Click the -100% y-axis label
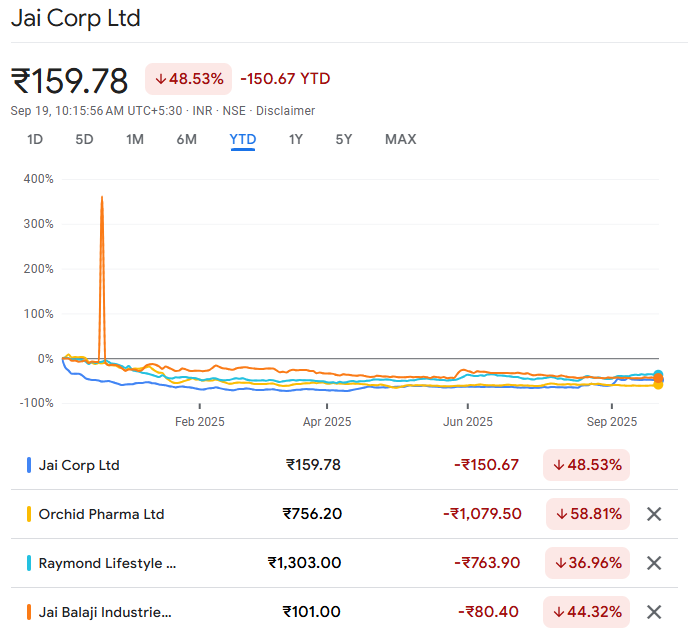Image resolution: width=688 pixels, height=633 pixels. [36, 403]
